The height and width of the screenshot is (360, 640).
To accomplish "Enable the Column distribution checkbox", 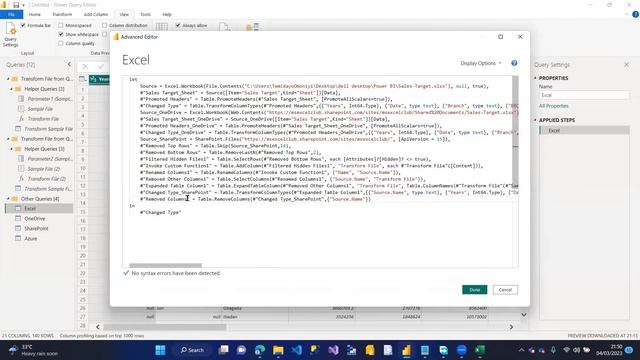I will pos(104,25).
